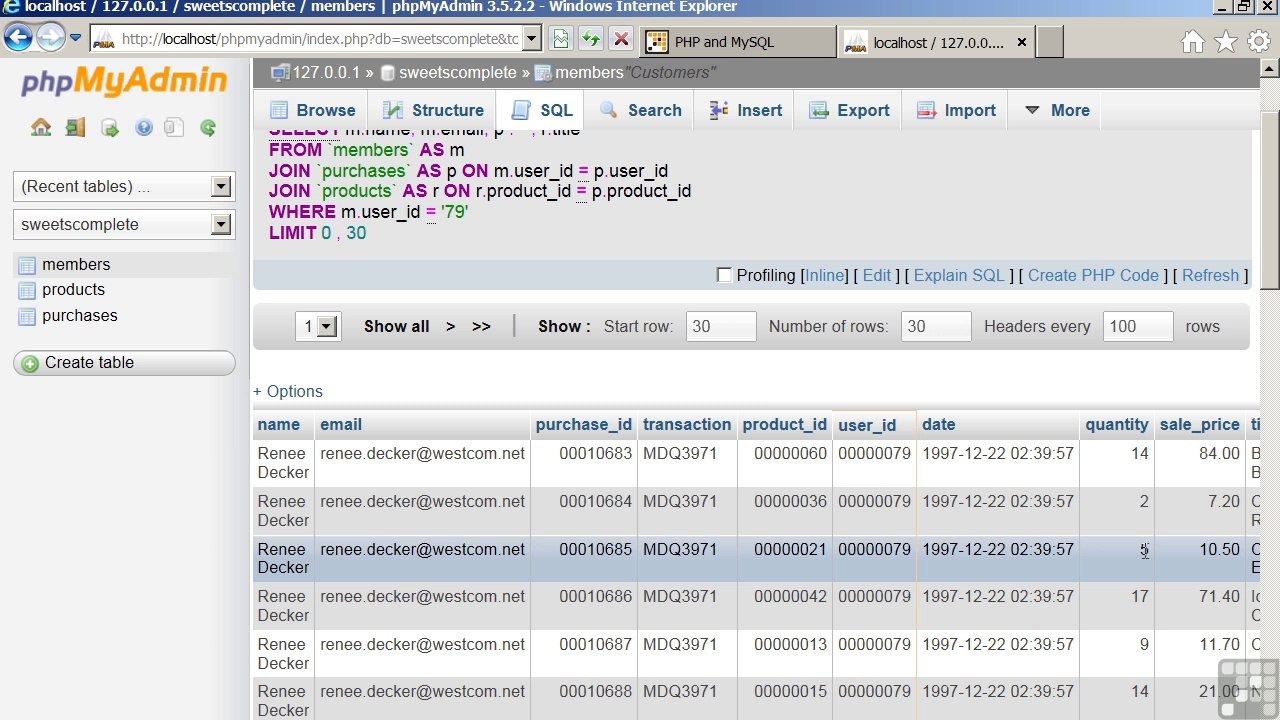Click the Edit query link
The width and height of the screenshot is (1280, 720).
pyautogui.click(x=877, y=275)
